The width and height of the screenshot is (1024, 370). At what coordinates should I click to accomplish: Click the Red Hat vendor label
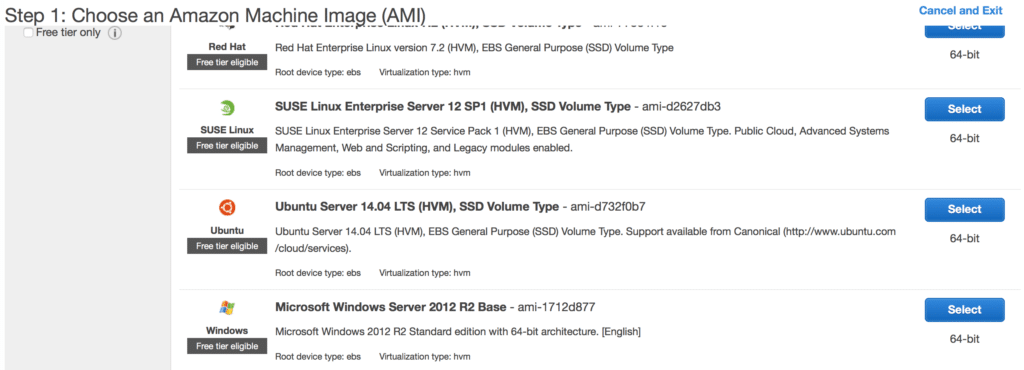click(x=227, y=47)
